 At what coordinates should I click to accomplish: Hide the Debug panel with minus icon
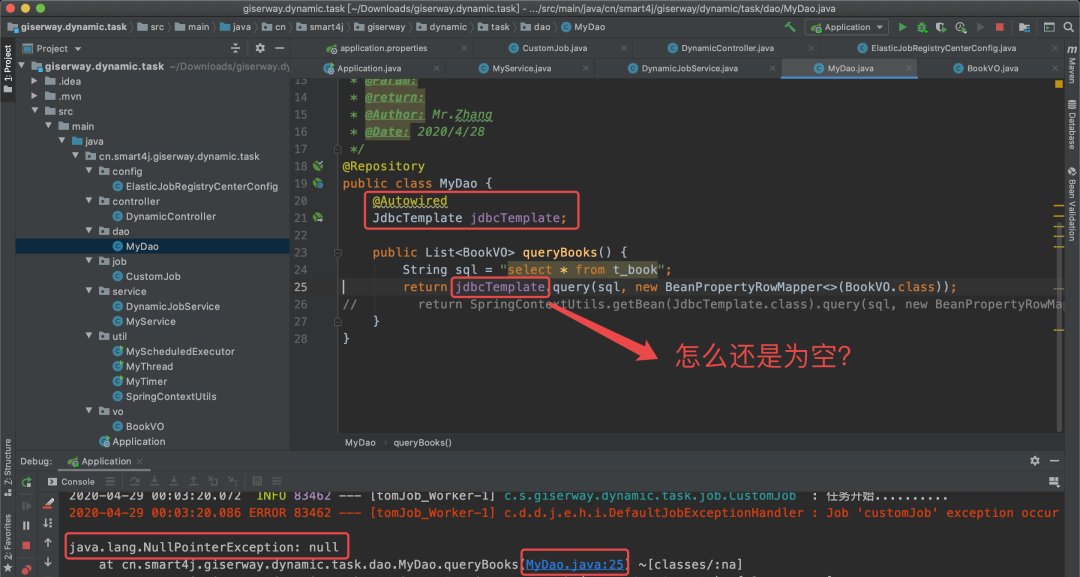1055,461
